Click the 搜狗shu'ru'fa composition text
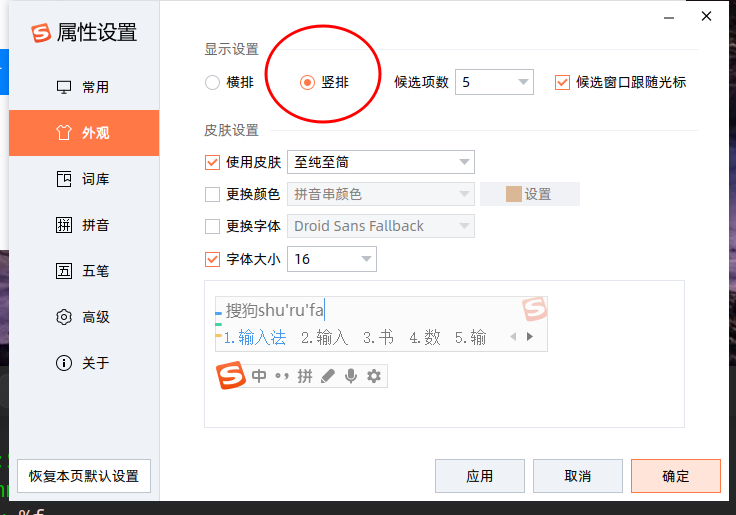736x515 pixels. point(275,310)
